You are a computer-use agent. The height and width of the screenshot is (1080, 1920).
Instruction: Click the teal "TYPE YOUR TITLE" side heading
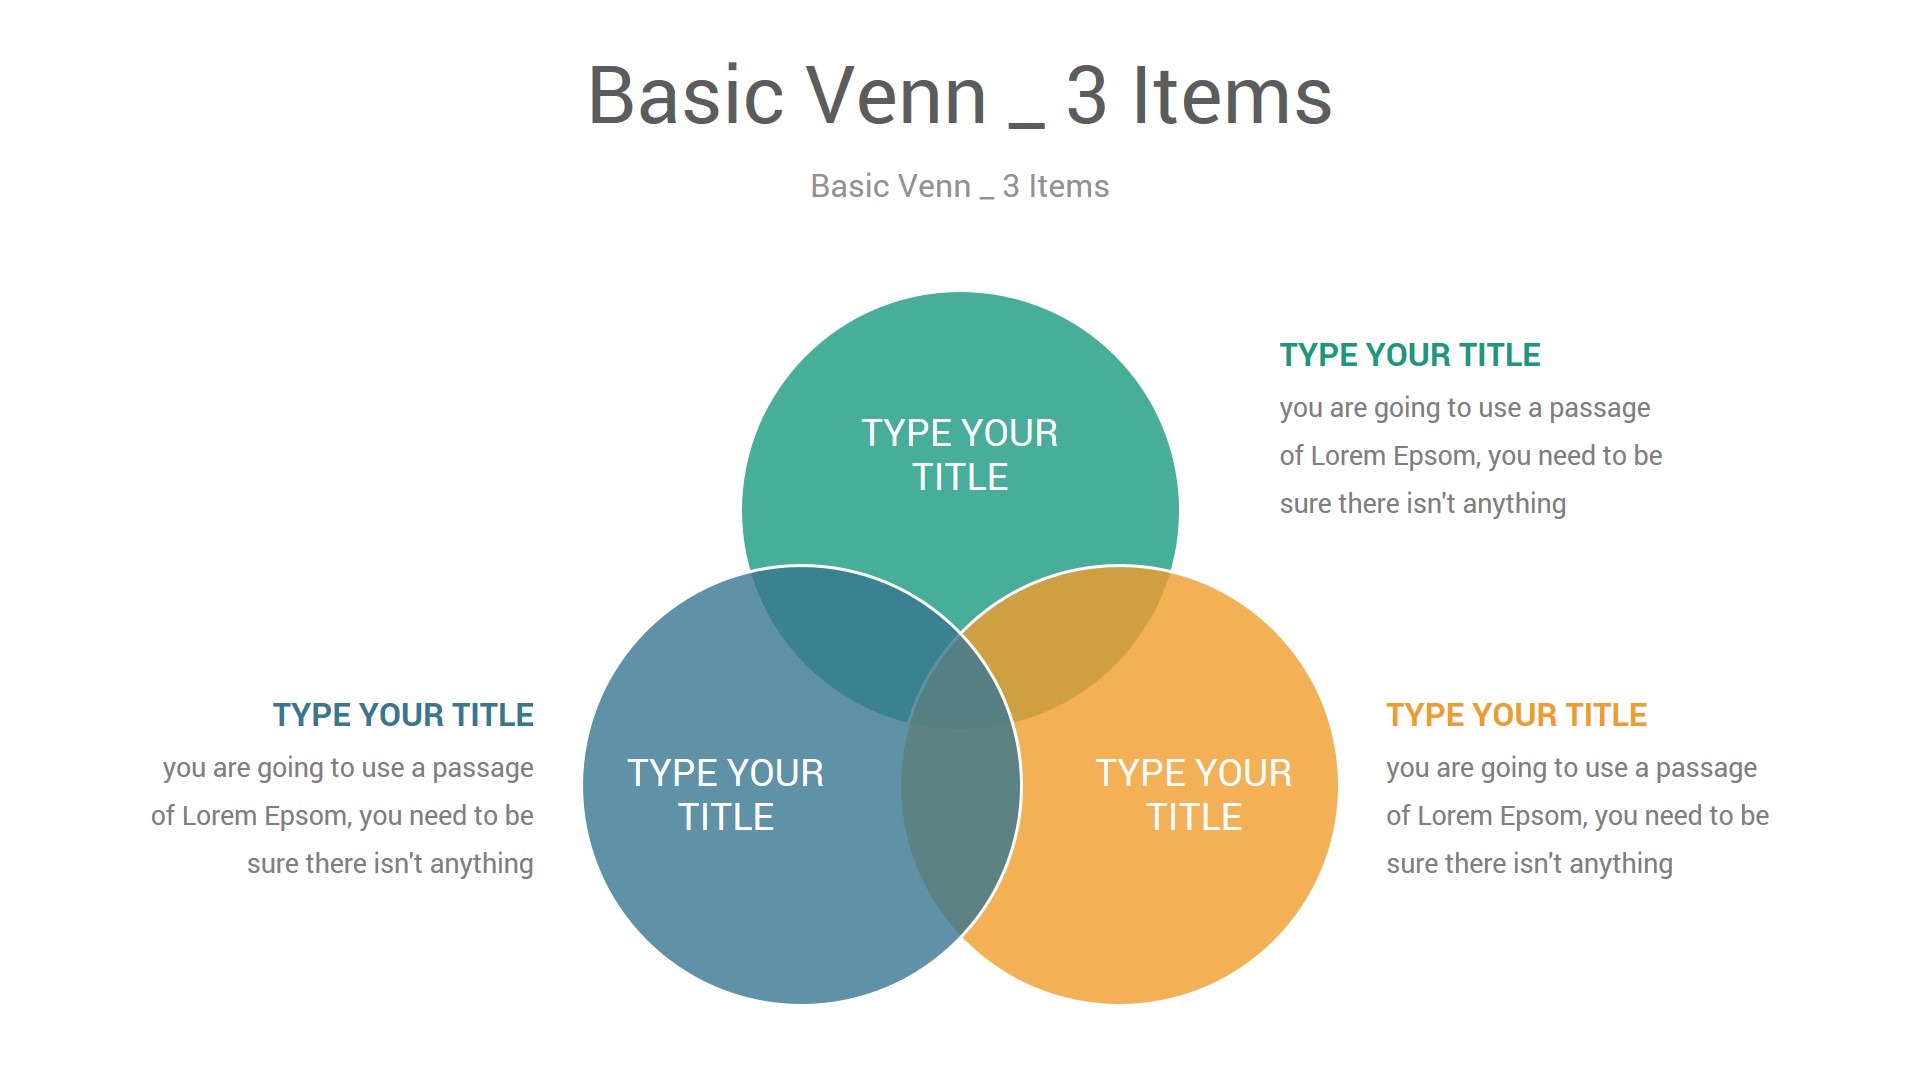(x=1409, y=355)
